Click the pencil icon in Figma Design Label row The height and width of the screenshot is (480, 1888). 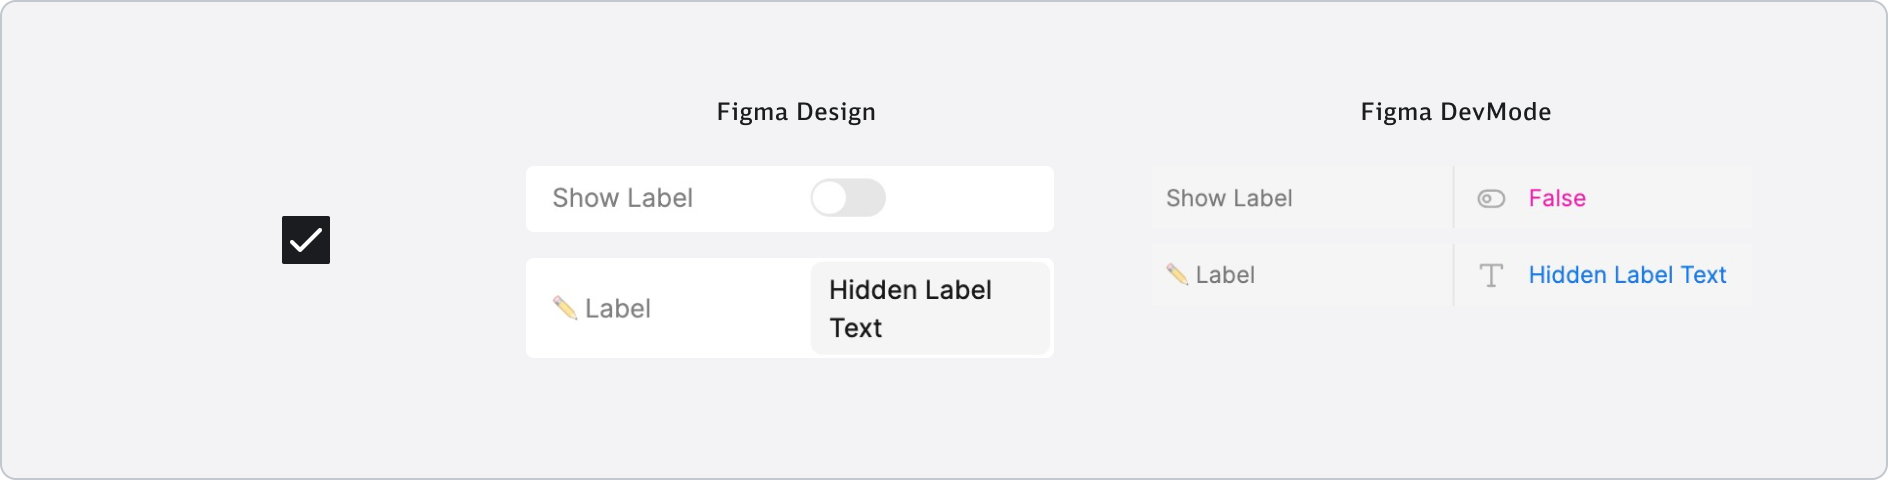point(565,308)
